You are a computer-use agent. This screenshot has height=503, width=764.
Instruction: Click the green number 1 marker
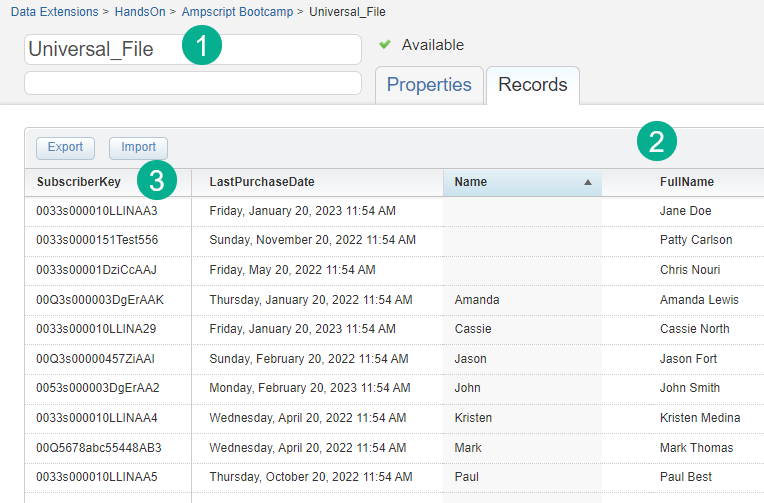[201, 47]
